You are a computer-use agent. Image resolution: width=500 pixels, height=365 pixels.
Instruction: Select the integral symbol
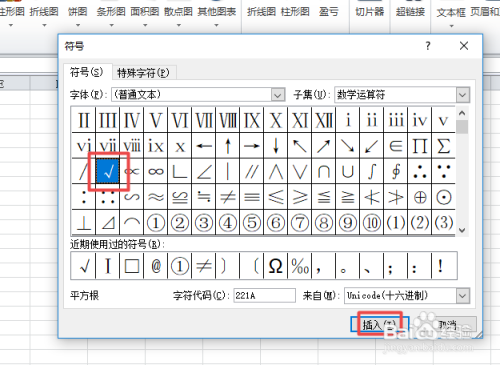tap(372, 171)
